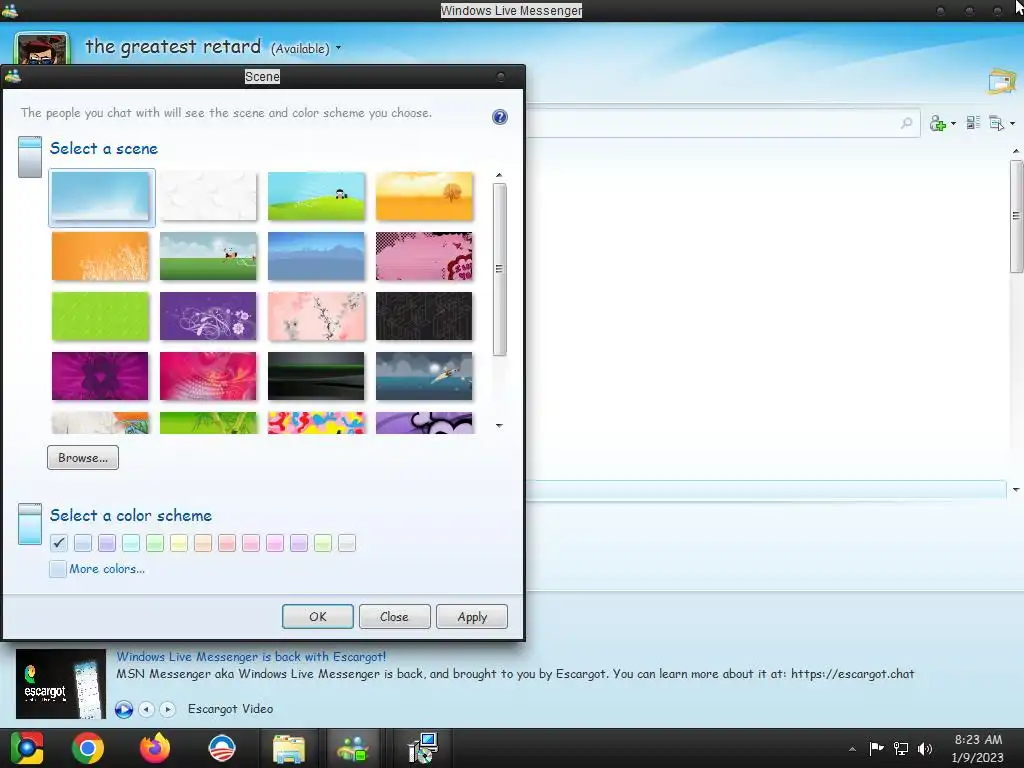Image resolution: width=1024 pixels, height=768 pixels.
Task: Open help icon in Scene dialog
Action: pyautogui.click(x=500, y=117)
